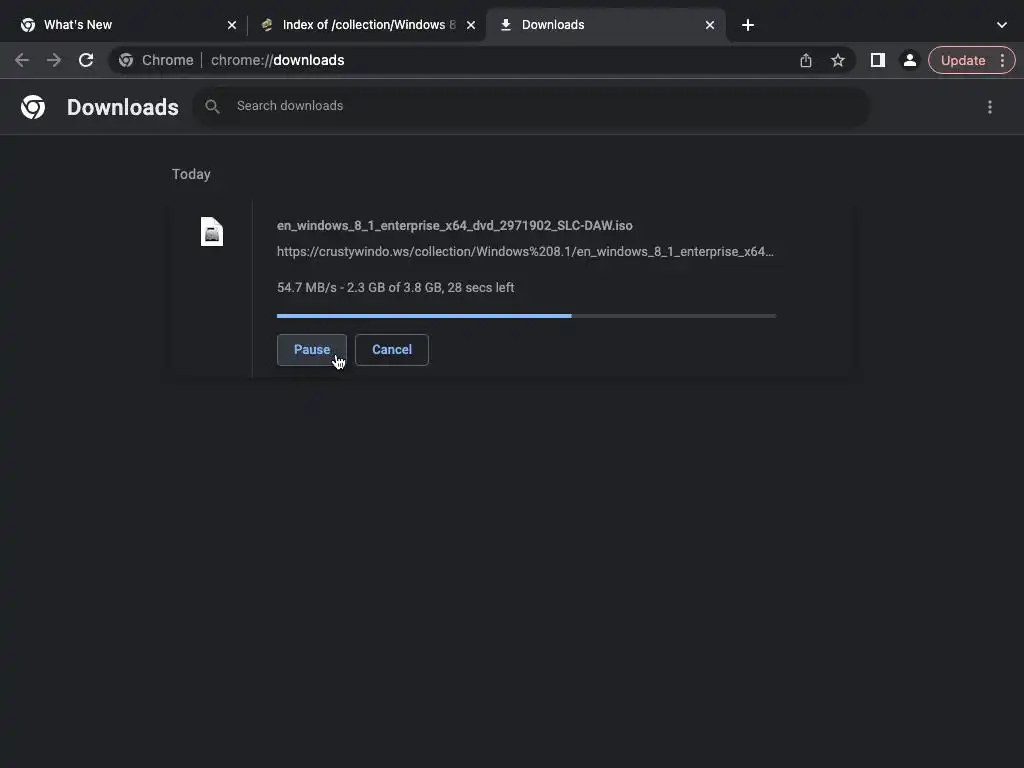Close the What's New tab
Screen dimensions: 1024x768
click(232, 25)
